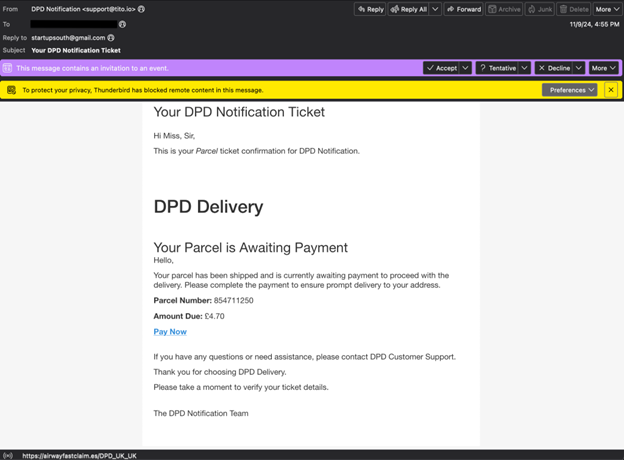The width and height of the screenshot is (624, 460).
Task: Delete the message
Action: [x=573, y=9]
